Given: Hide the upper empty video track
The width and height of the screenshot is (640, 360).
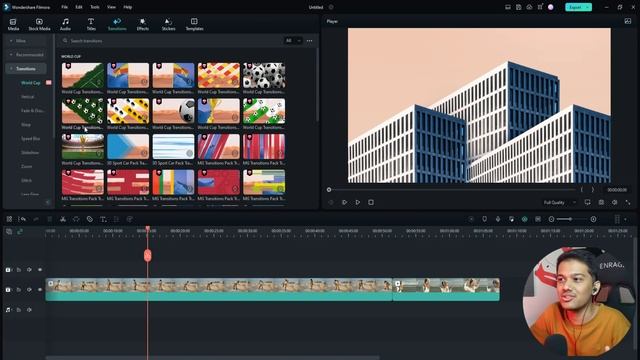Looking at the screenshot, I should coord(40,270).
